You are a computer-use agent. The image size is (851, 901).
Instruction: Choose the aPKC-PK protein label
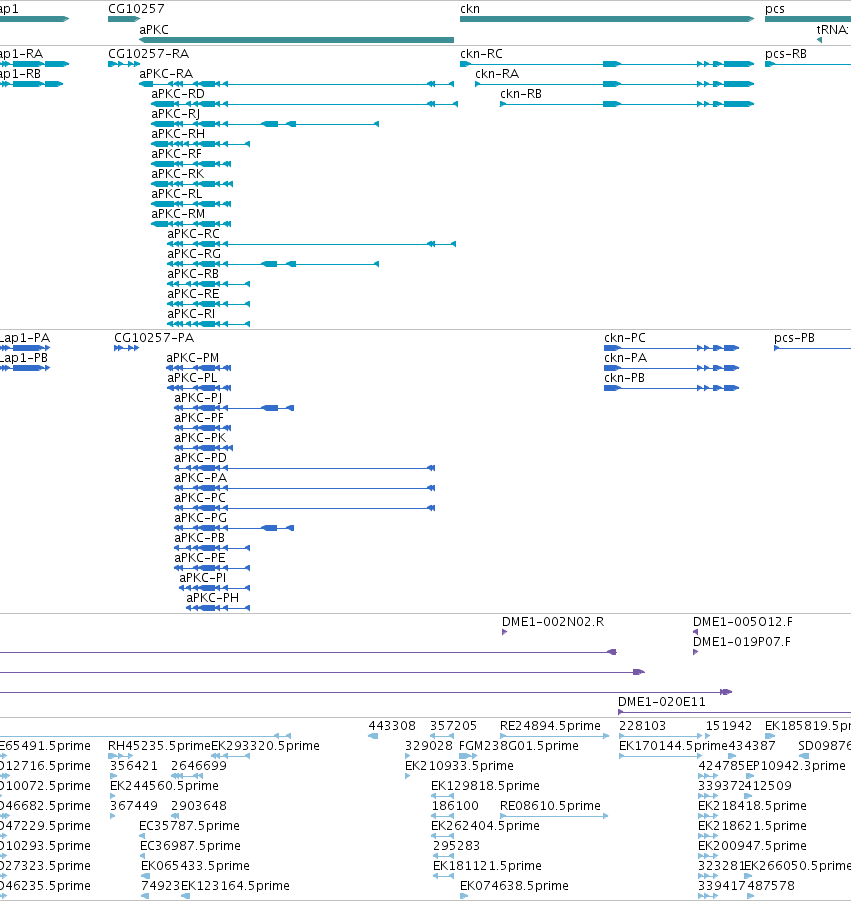(x=200, y=438)
